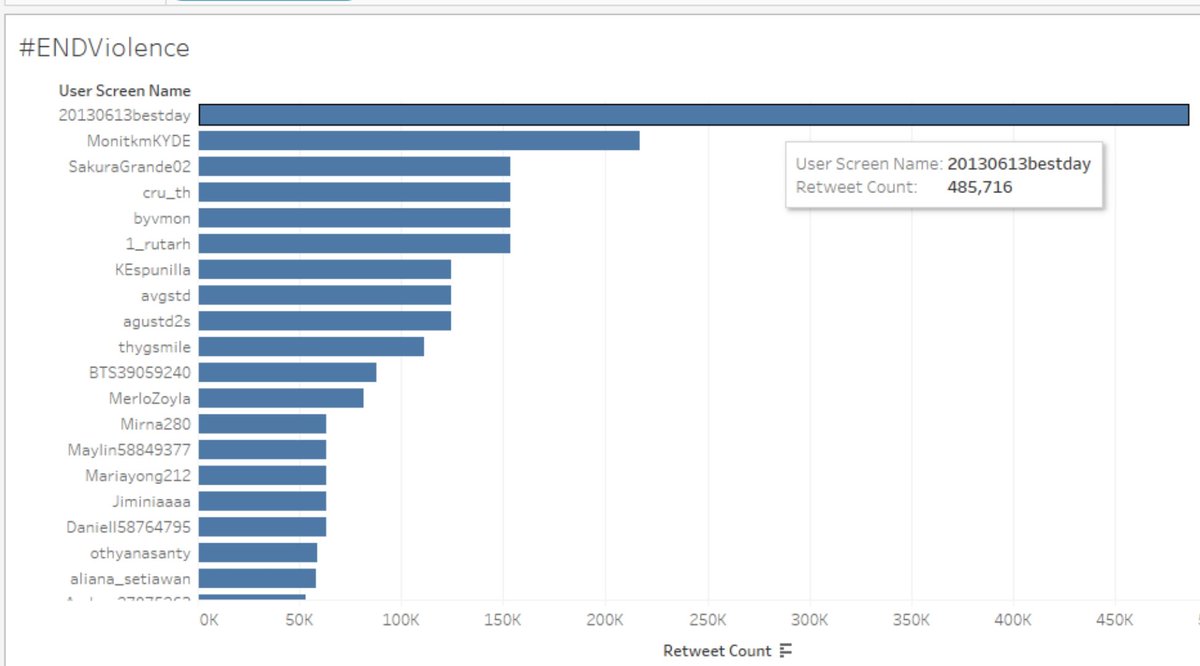Screen dimensions: 1200x666
Task: Click the thygsmile row label
Action: tap(154, 347)
